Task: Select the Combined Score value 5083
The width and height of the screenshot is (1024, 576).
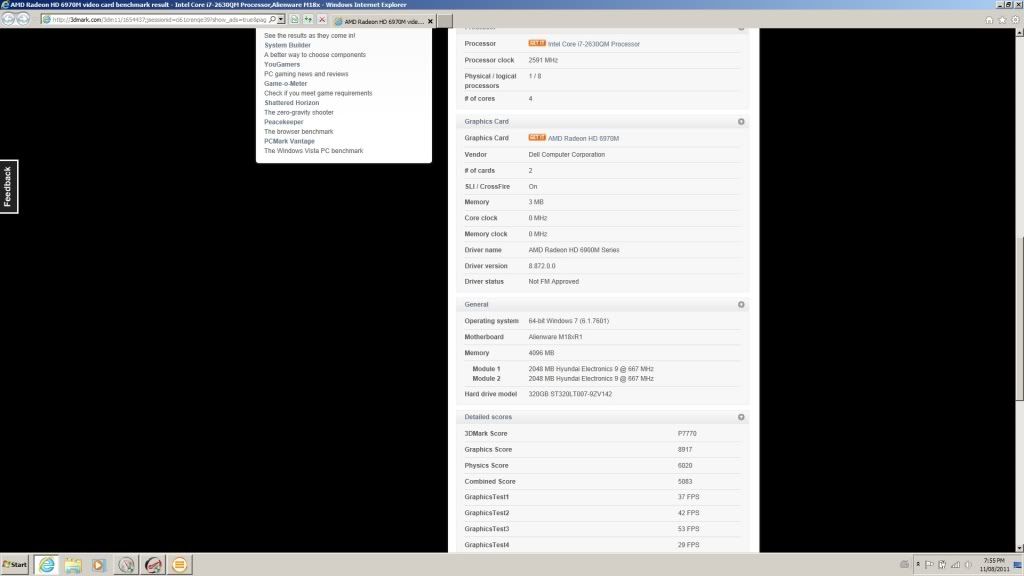Action: pos(685,481)
